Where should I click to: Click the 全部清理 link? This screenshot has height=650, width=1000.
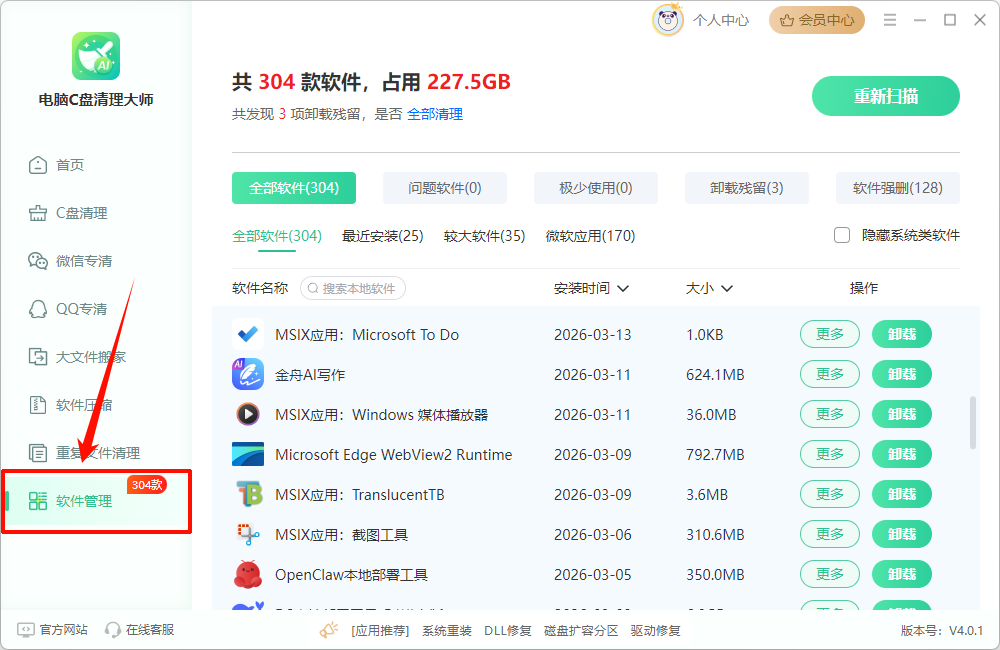[x=438, y=114]
